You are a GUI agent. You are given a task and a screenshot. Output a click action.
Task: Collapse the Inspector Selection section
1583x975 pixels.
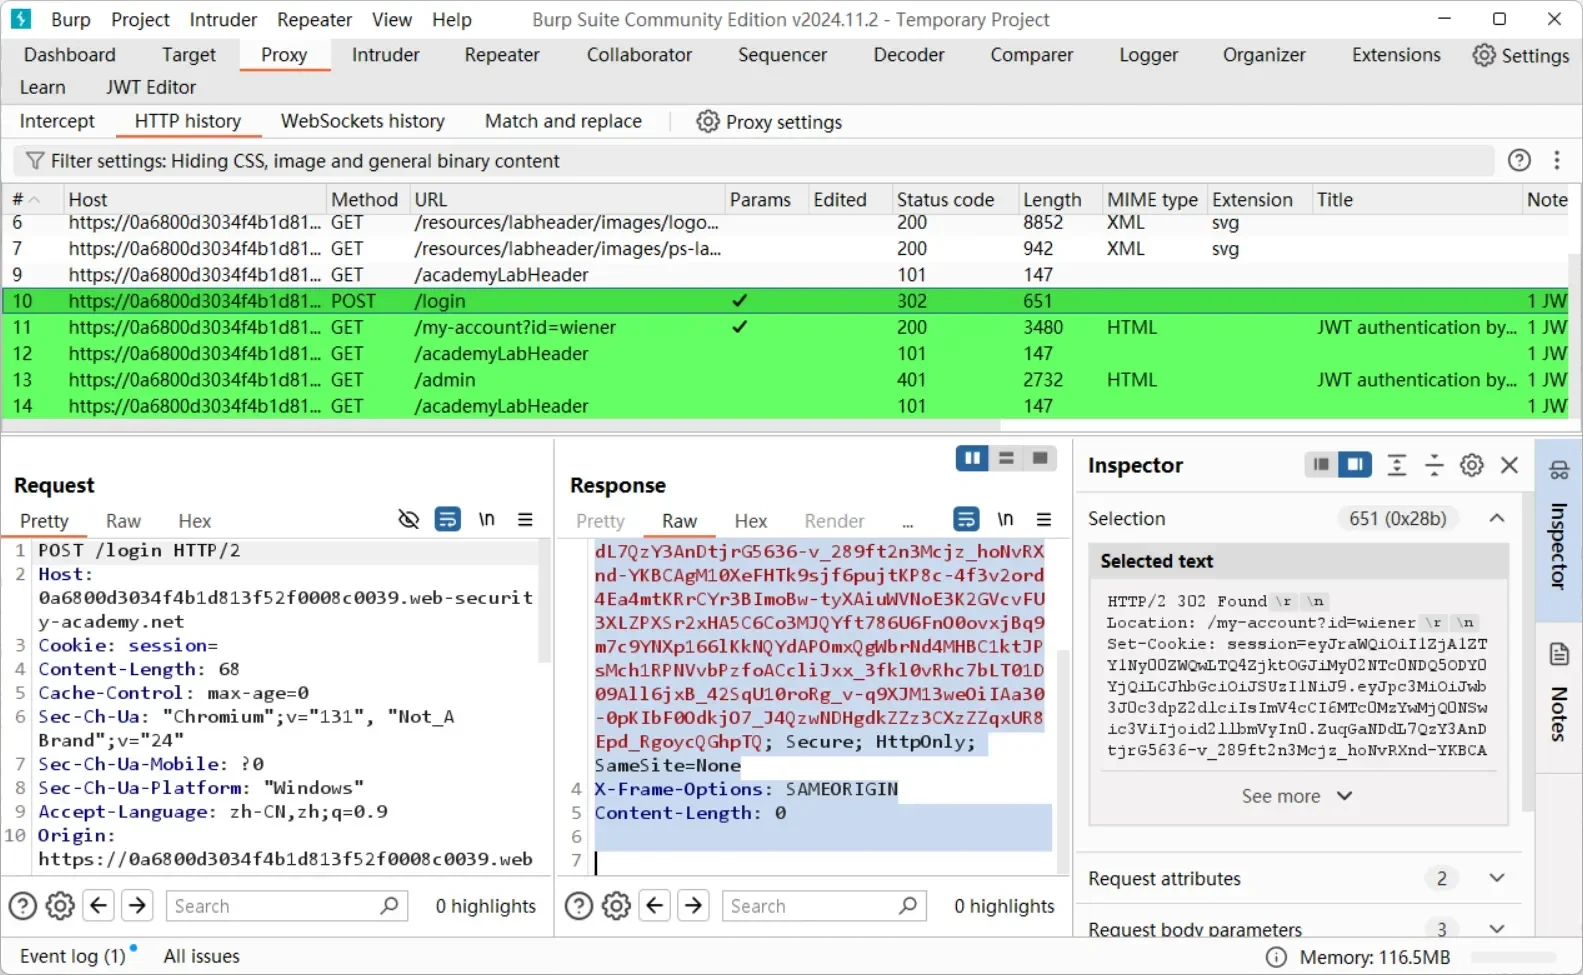pos(1497,518)
